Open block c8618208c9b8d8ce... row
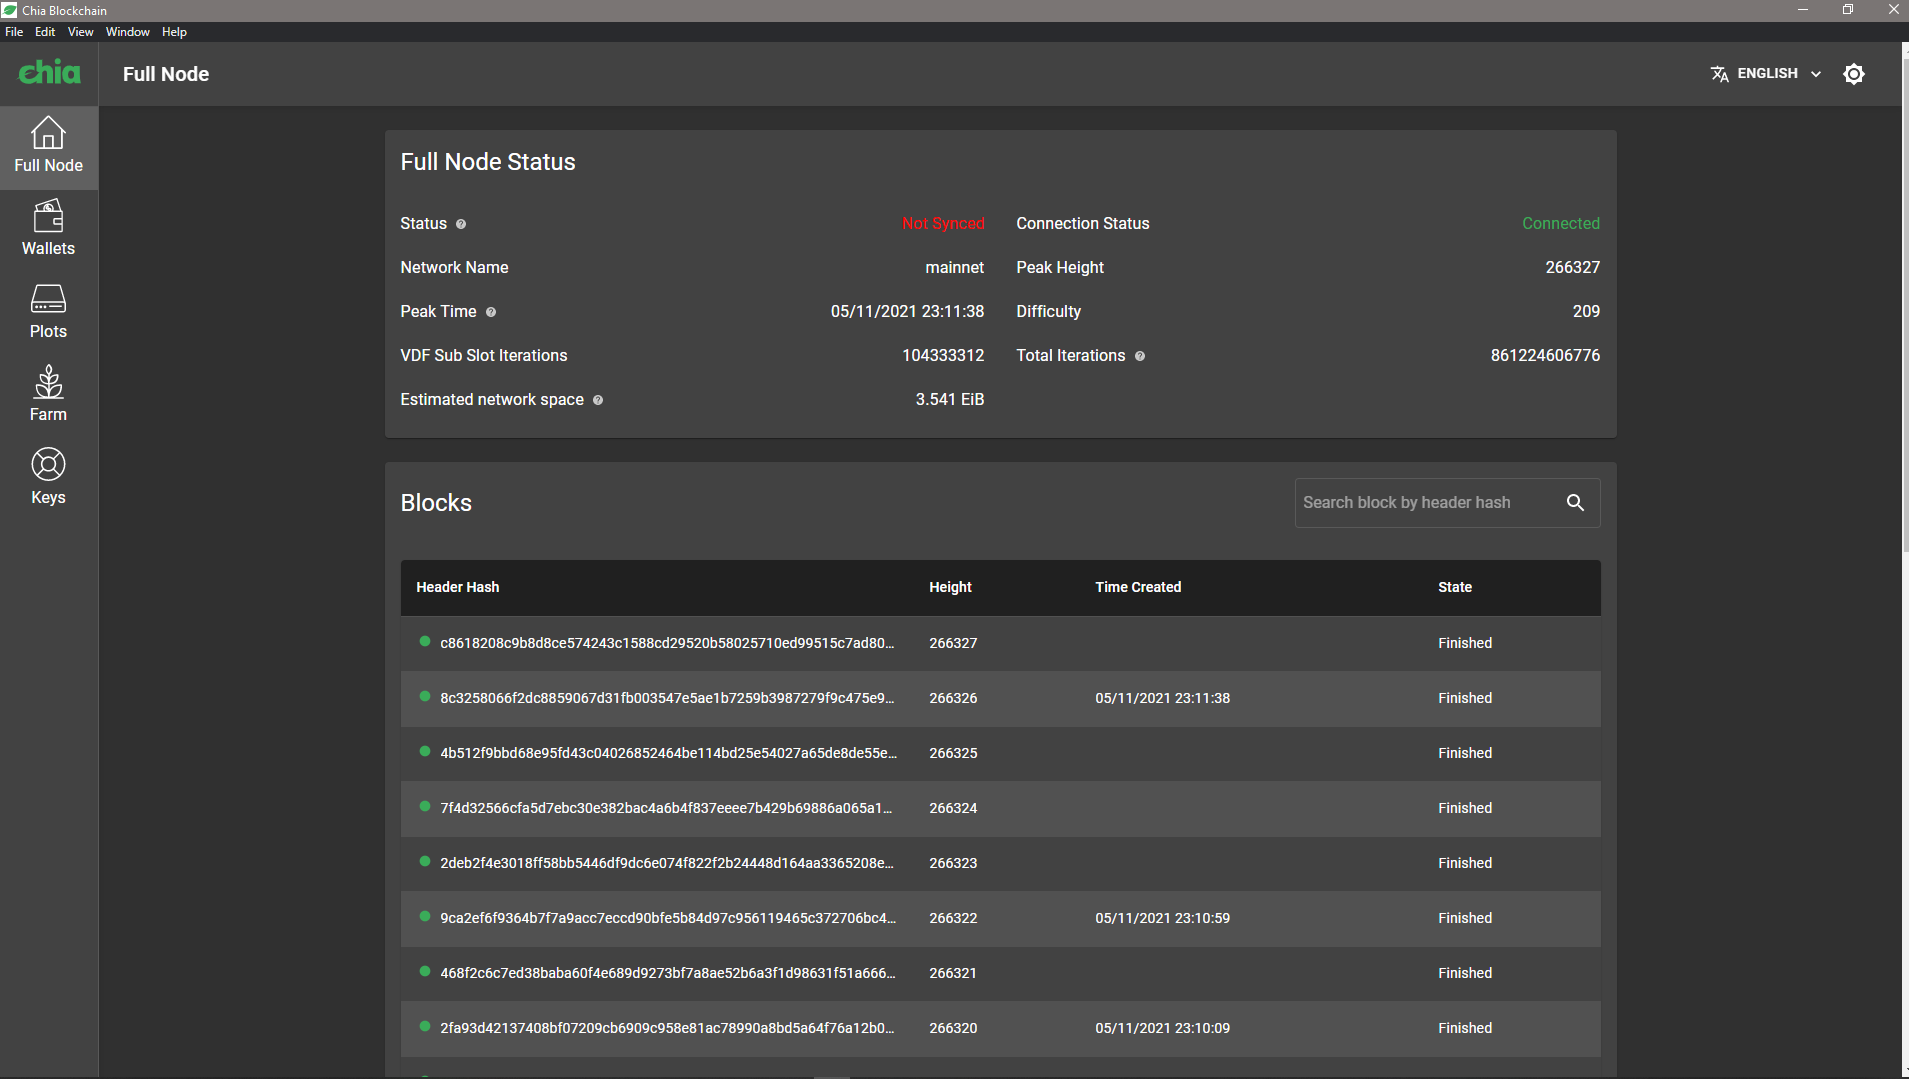 coord(1000,643)
